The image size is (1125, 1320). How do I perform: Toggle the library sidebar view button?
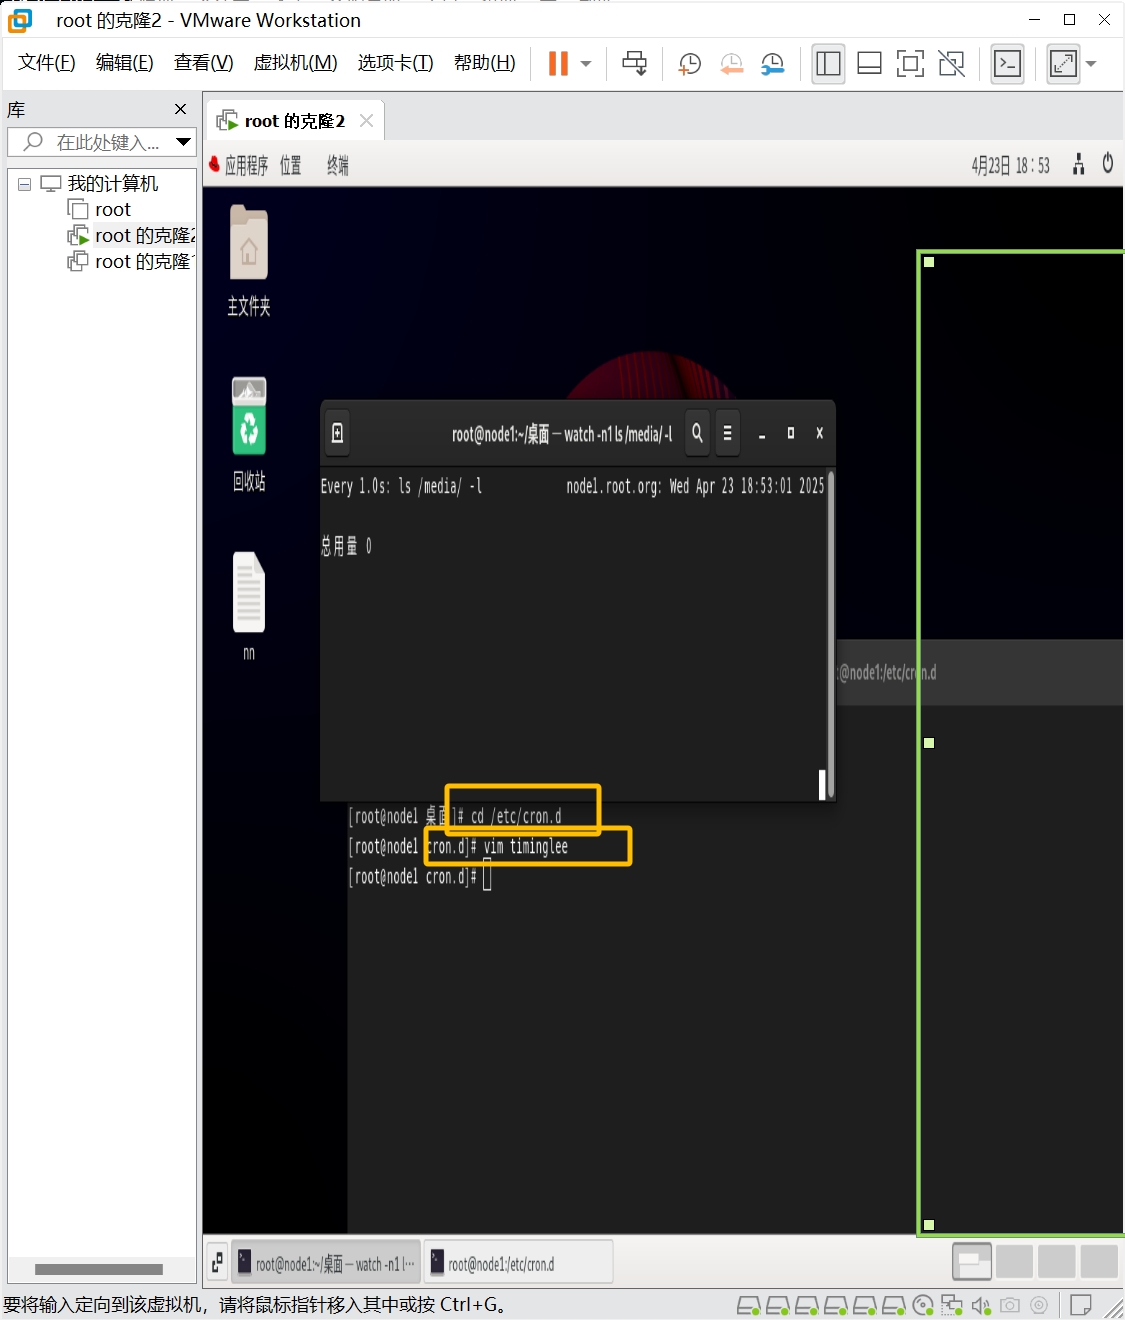click(x=828, y=64)
